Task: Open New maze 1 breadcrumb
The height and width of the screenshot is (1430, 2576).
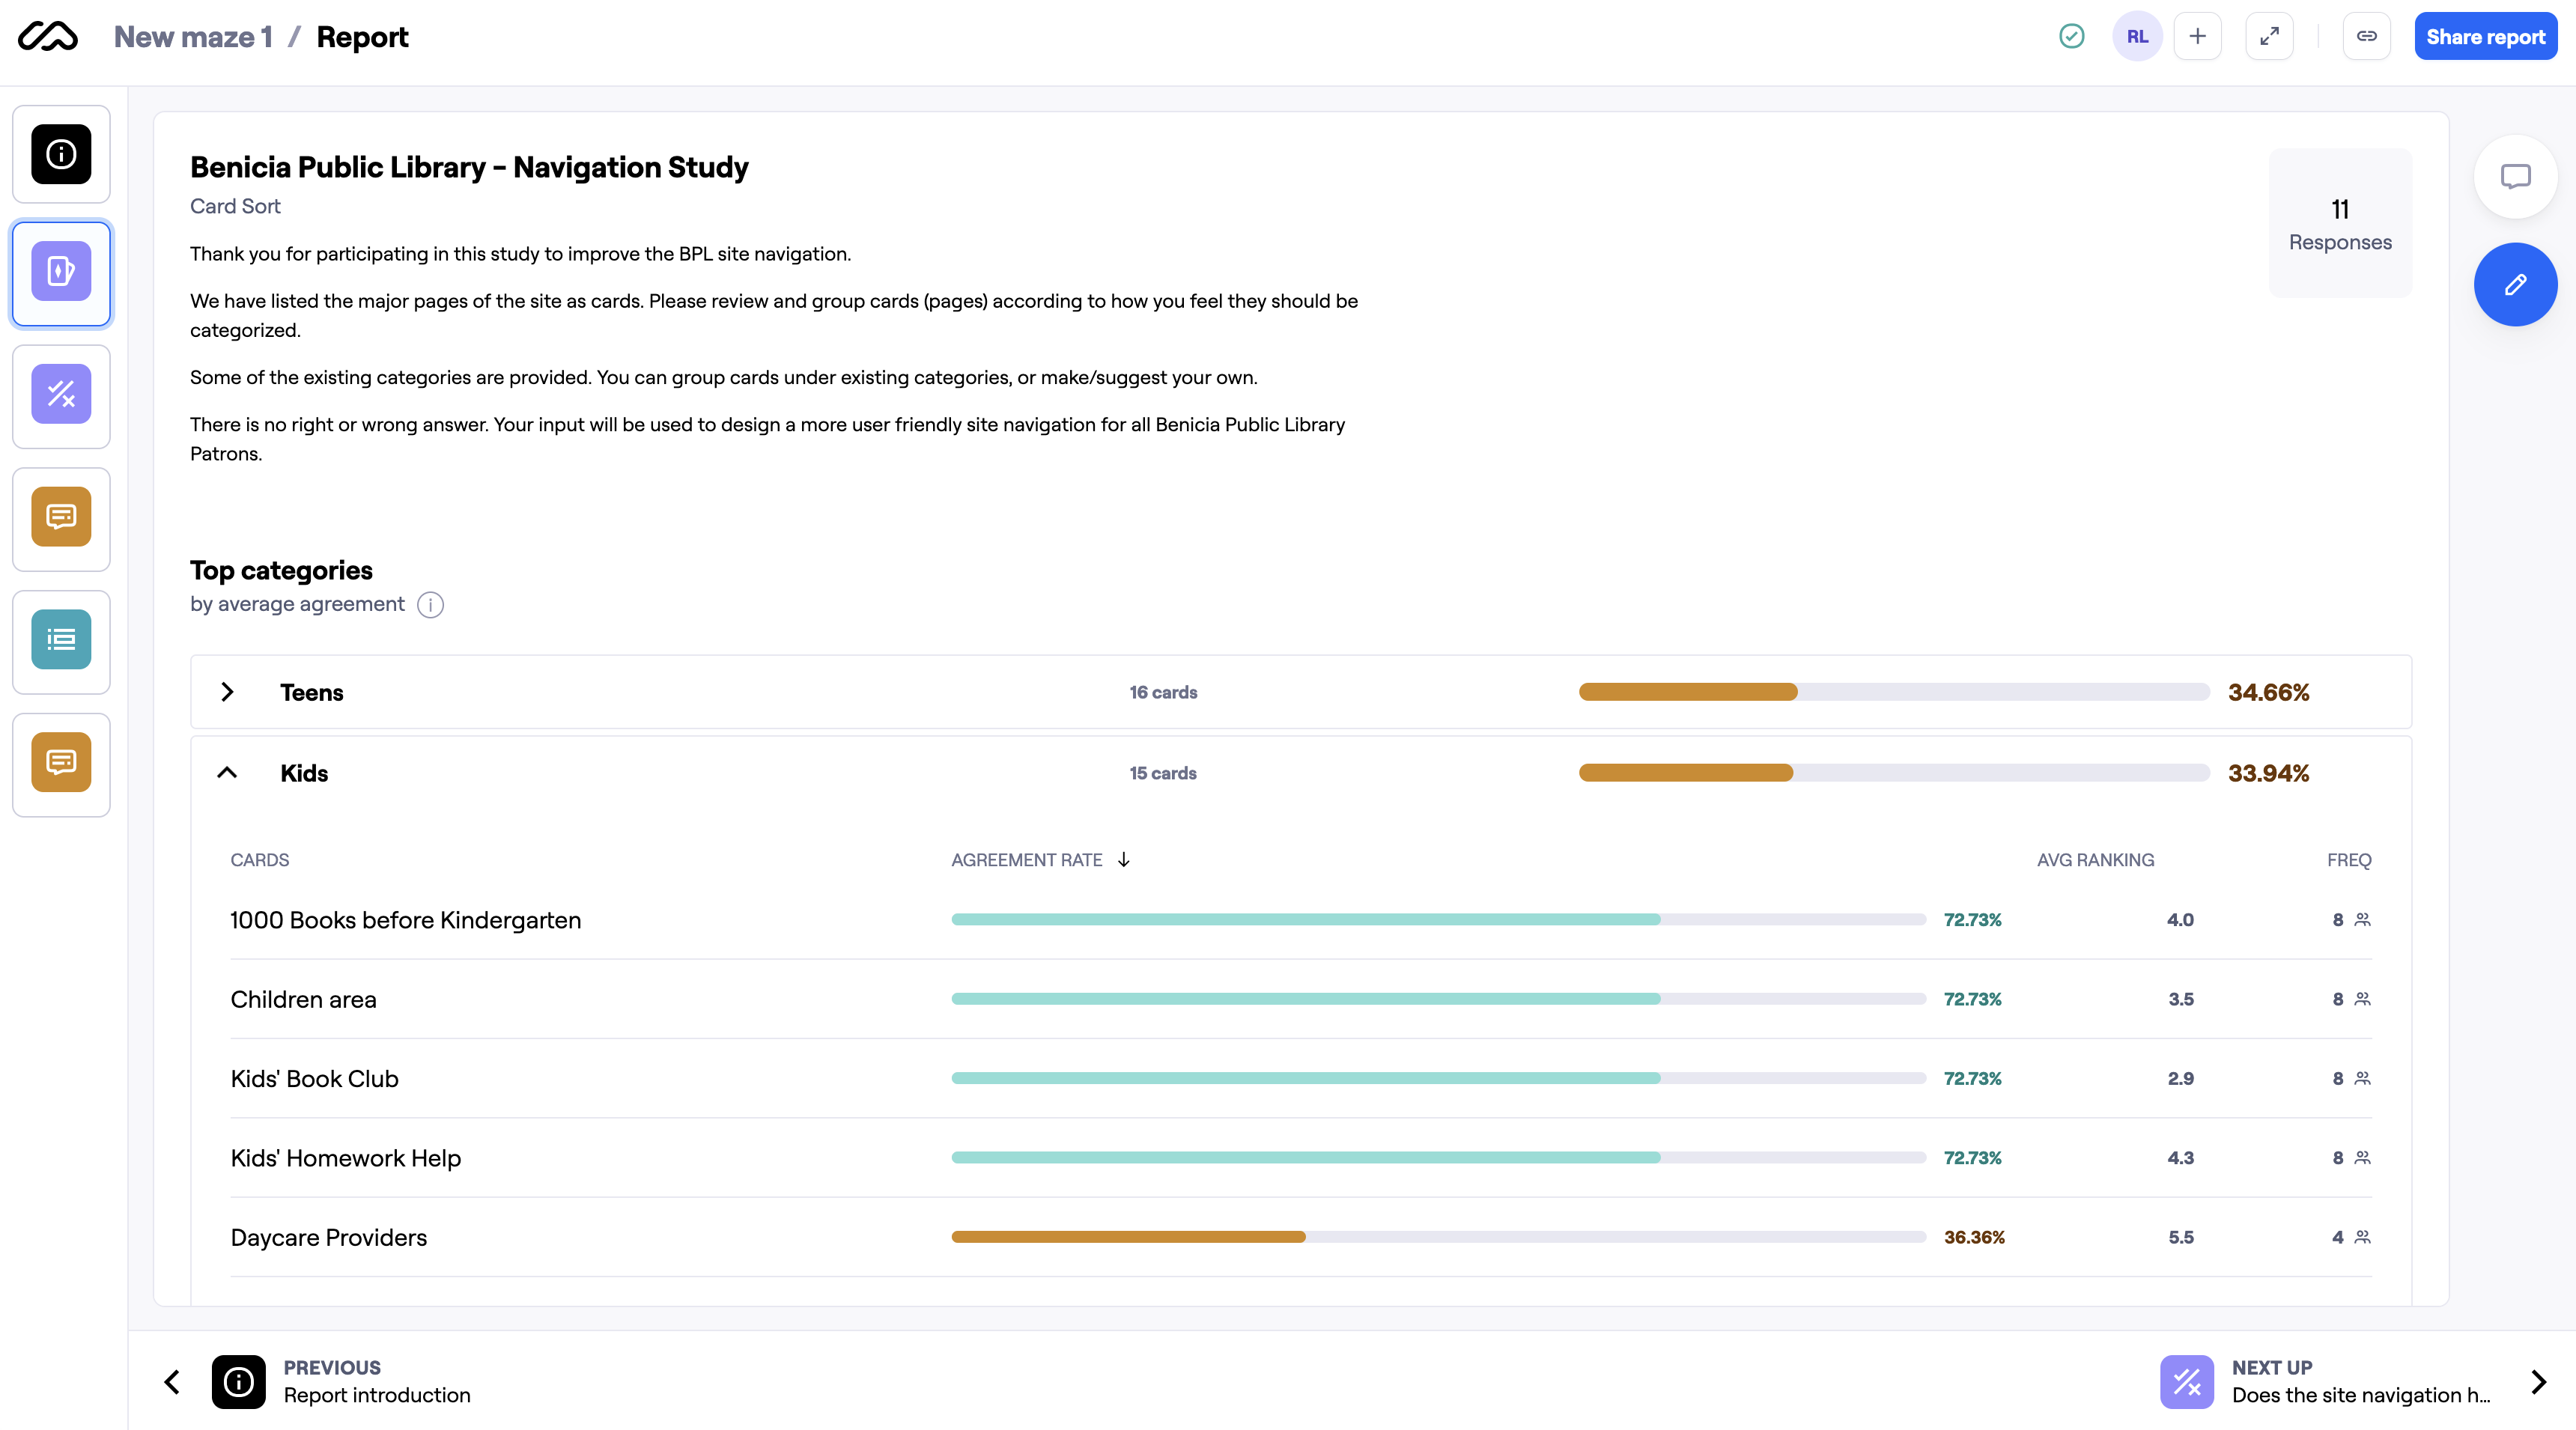Action: point(193,37)
